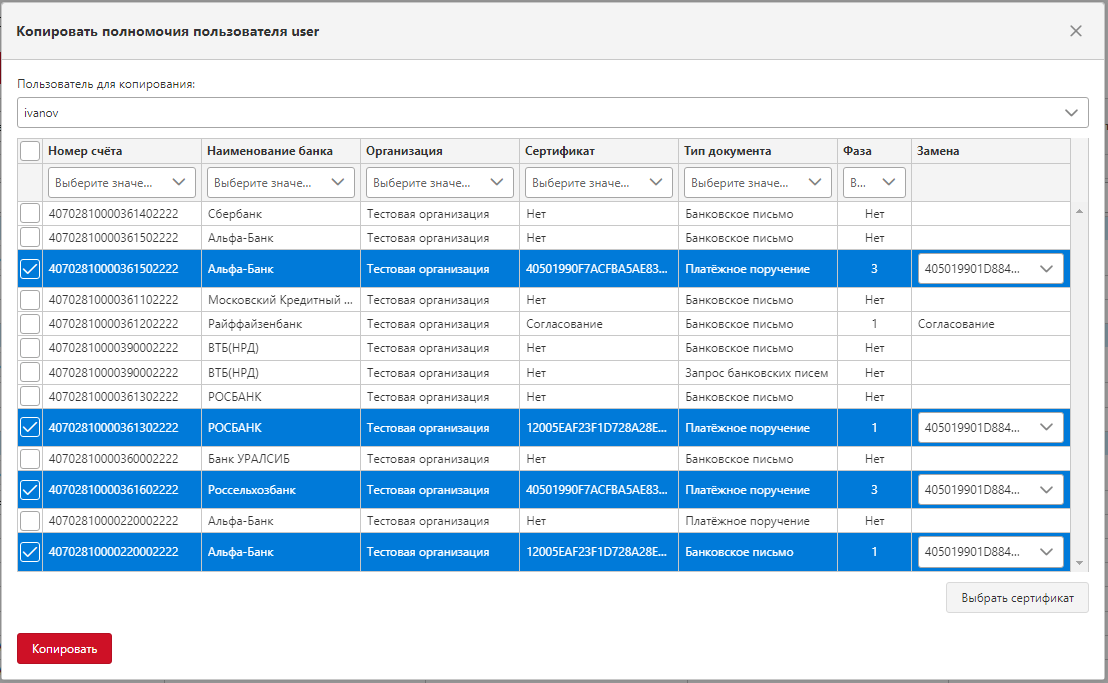Click the scrollbar up arrow in table
Viewport: 1108px width, 683px height.
(1078, 211)
